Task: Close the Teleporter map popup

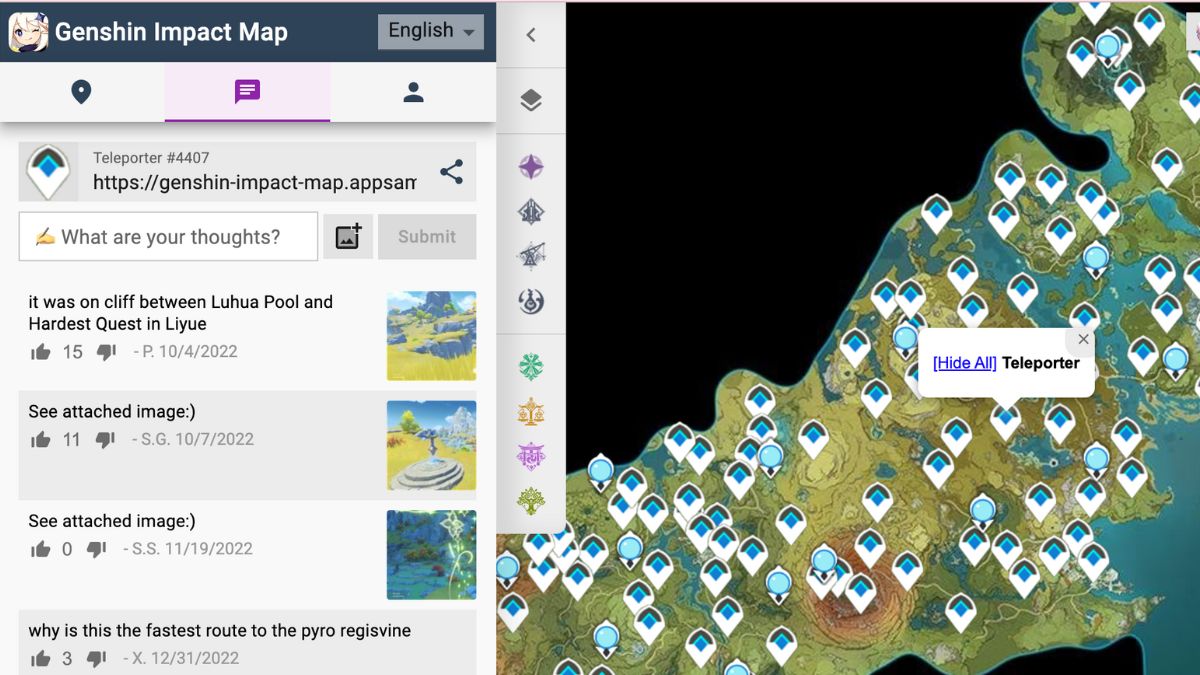Action: (x=1083, y=340)
